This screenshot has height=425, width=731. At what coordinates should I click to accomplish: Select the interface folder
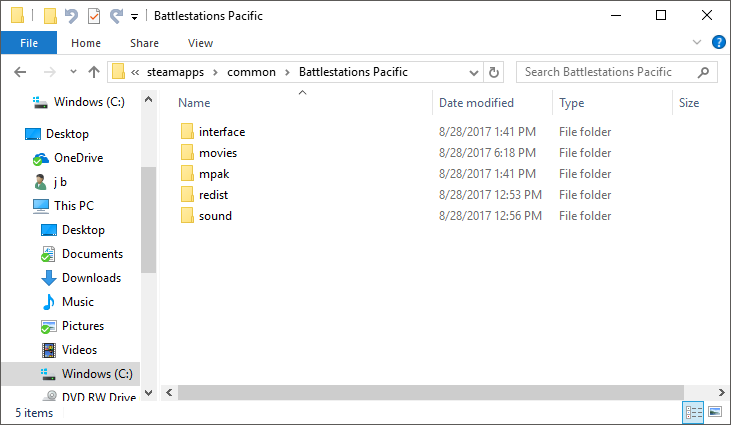[213, 132]
